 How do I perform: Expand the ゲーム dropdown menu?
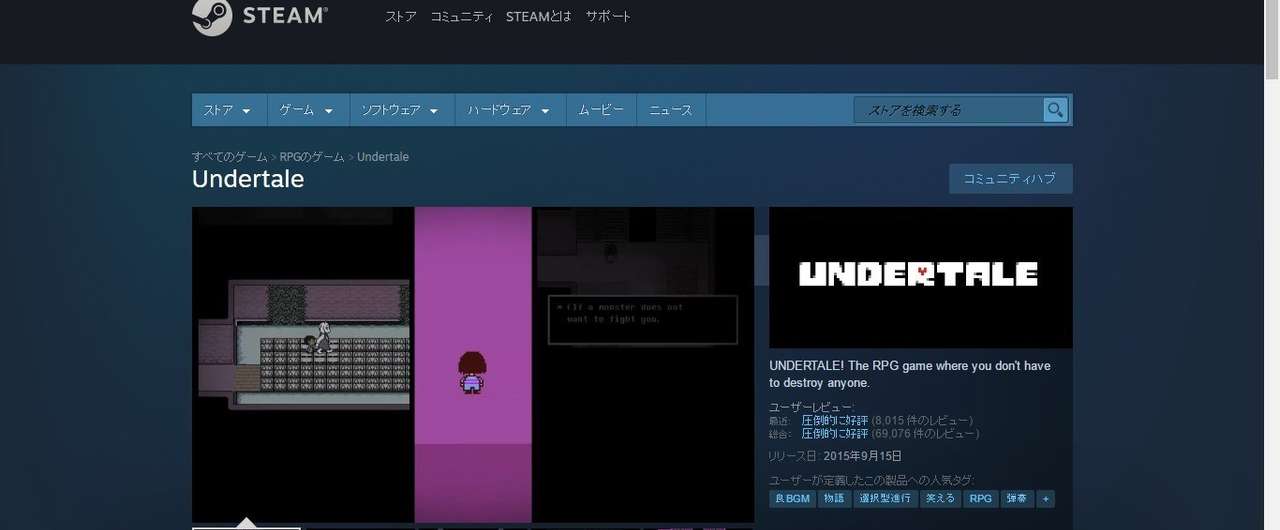[308, 110]
